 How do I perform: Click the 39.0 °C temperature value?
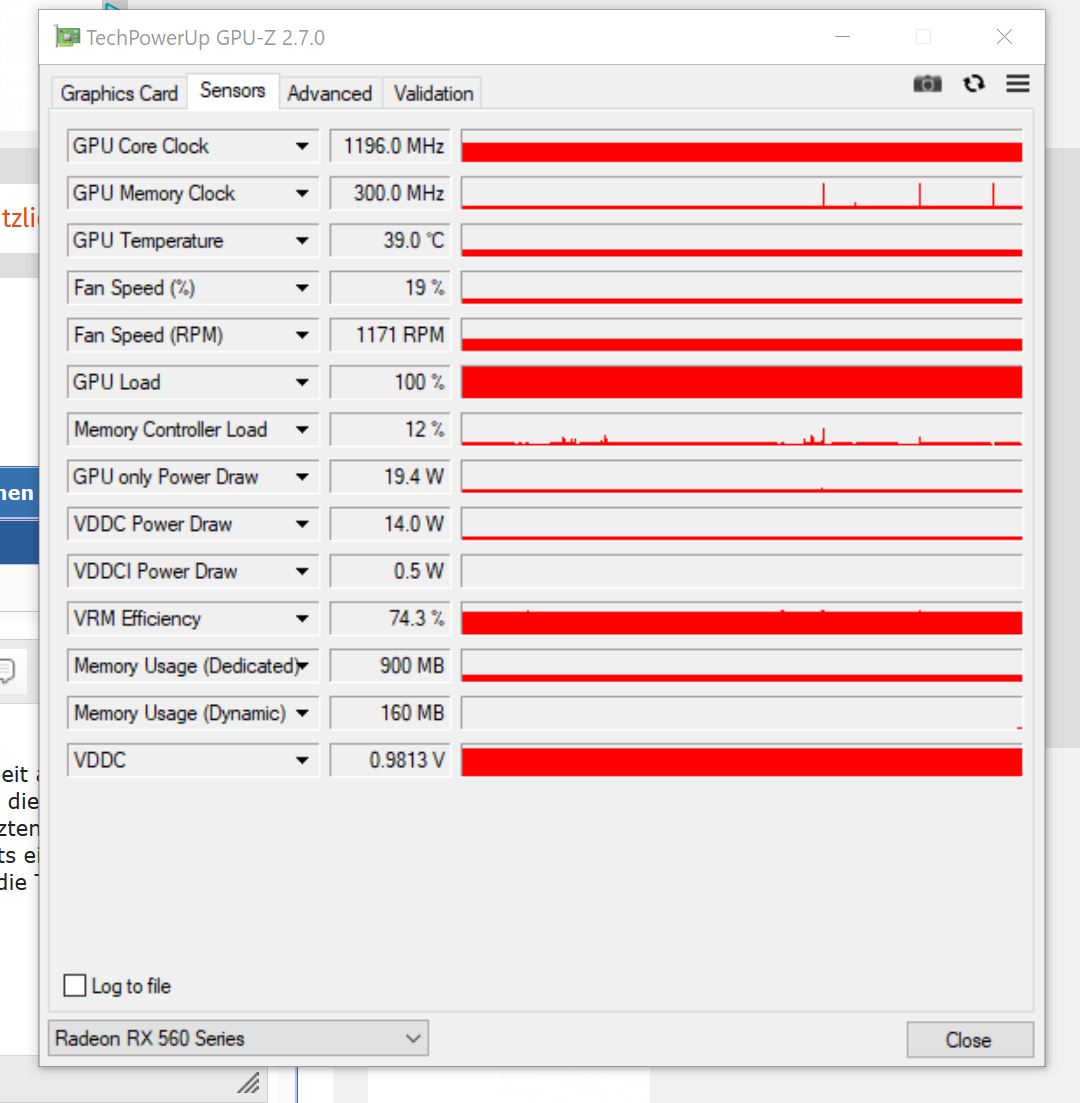390,241
